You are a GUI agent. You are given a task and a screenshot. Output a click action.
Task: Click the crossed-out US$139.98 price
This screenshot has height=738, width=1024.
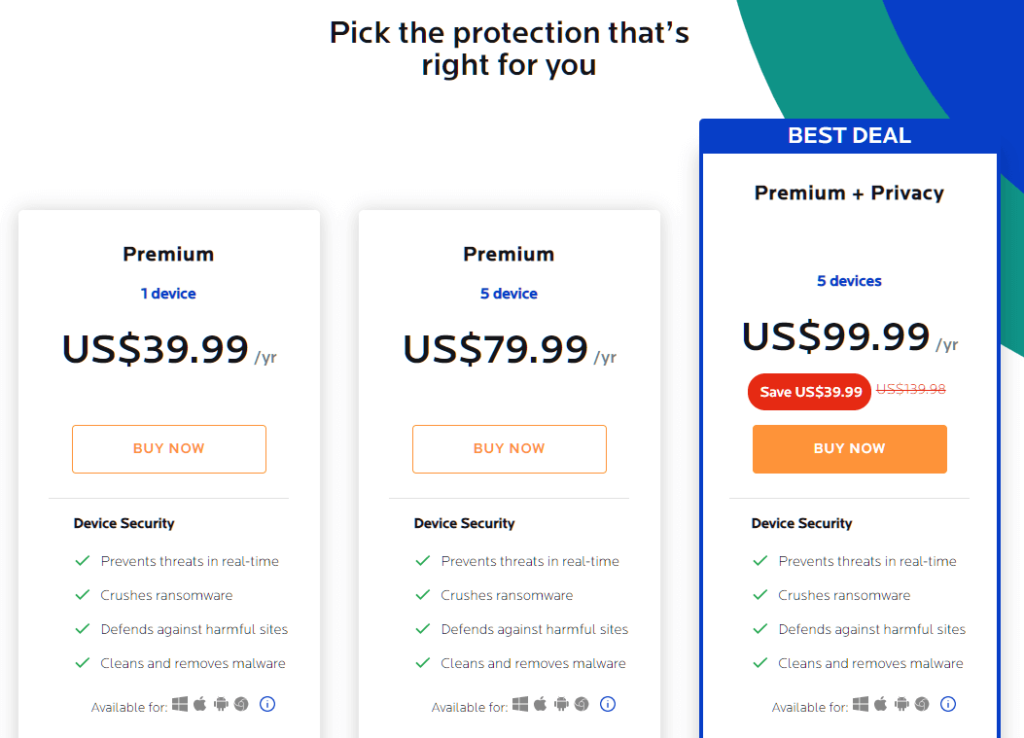point(911,390)
